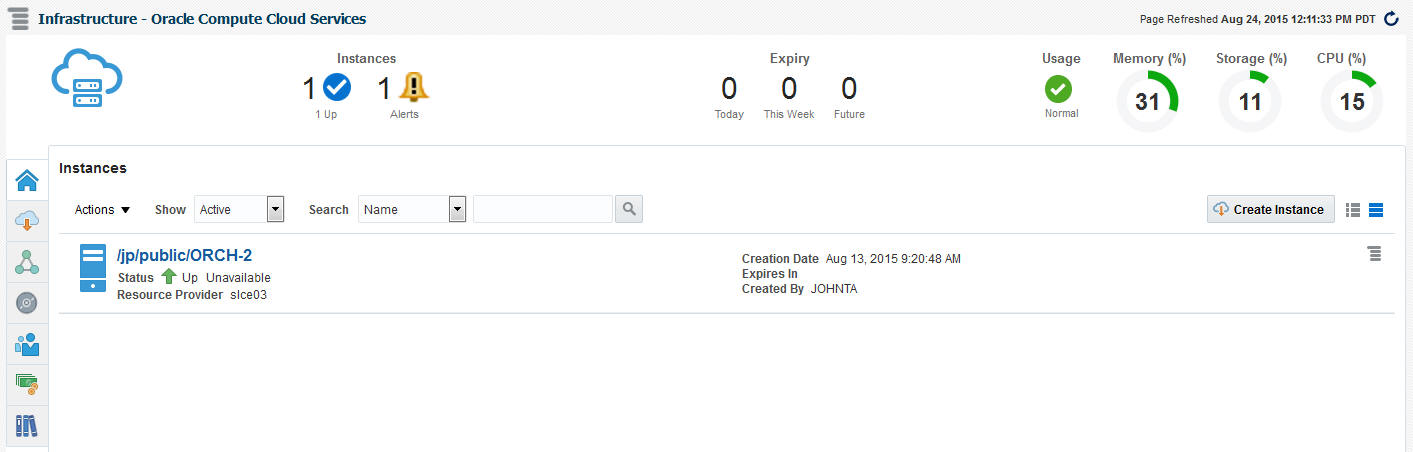Click the instance search text field

(543, 209)
